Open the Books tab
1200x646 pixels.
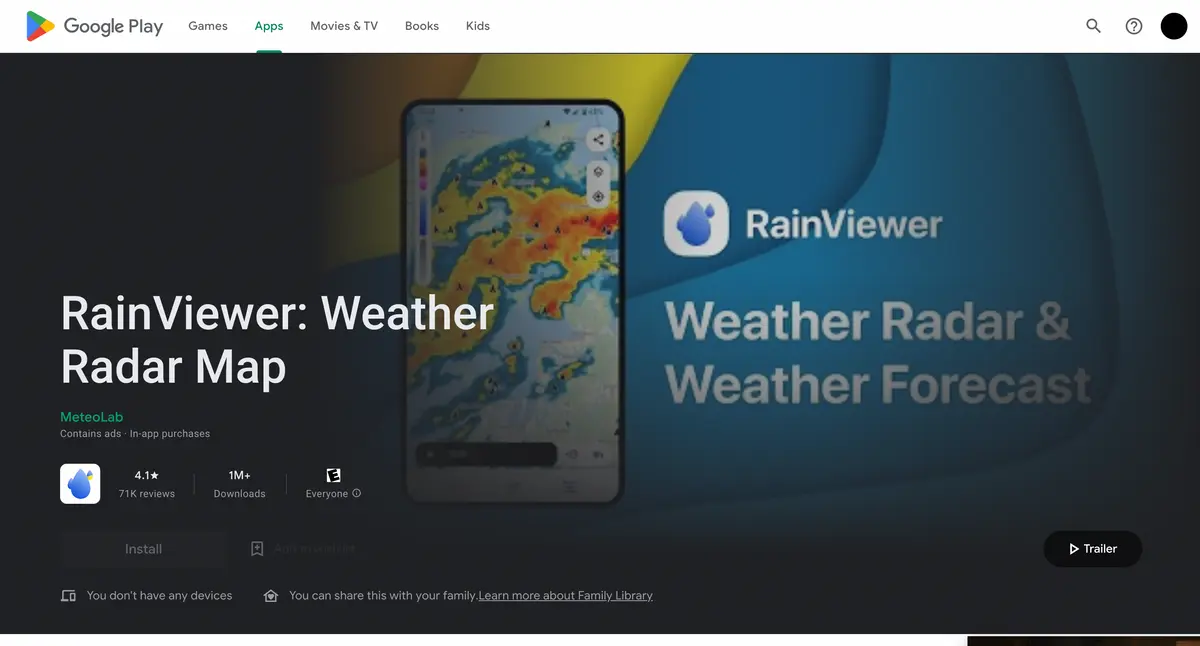(x=421, y=26)
